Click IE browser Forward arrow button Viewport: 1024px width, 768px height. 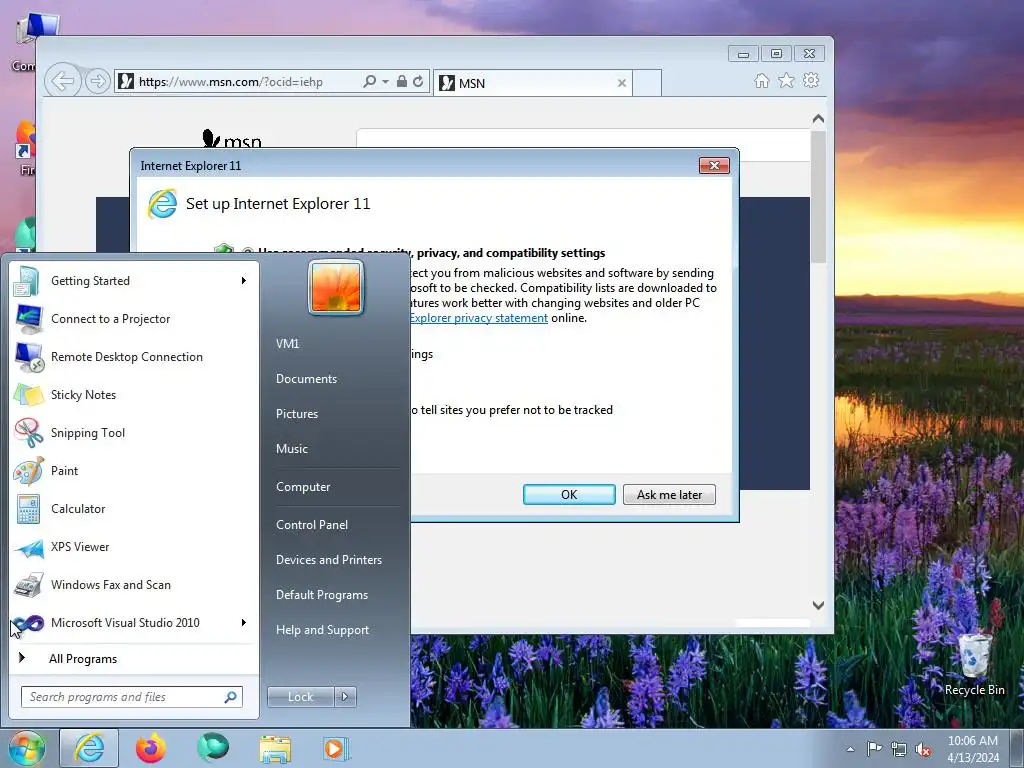pos(97,82)
